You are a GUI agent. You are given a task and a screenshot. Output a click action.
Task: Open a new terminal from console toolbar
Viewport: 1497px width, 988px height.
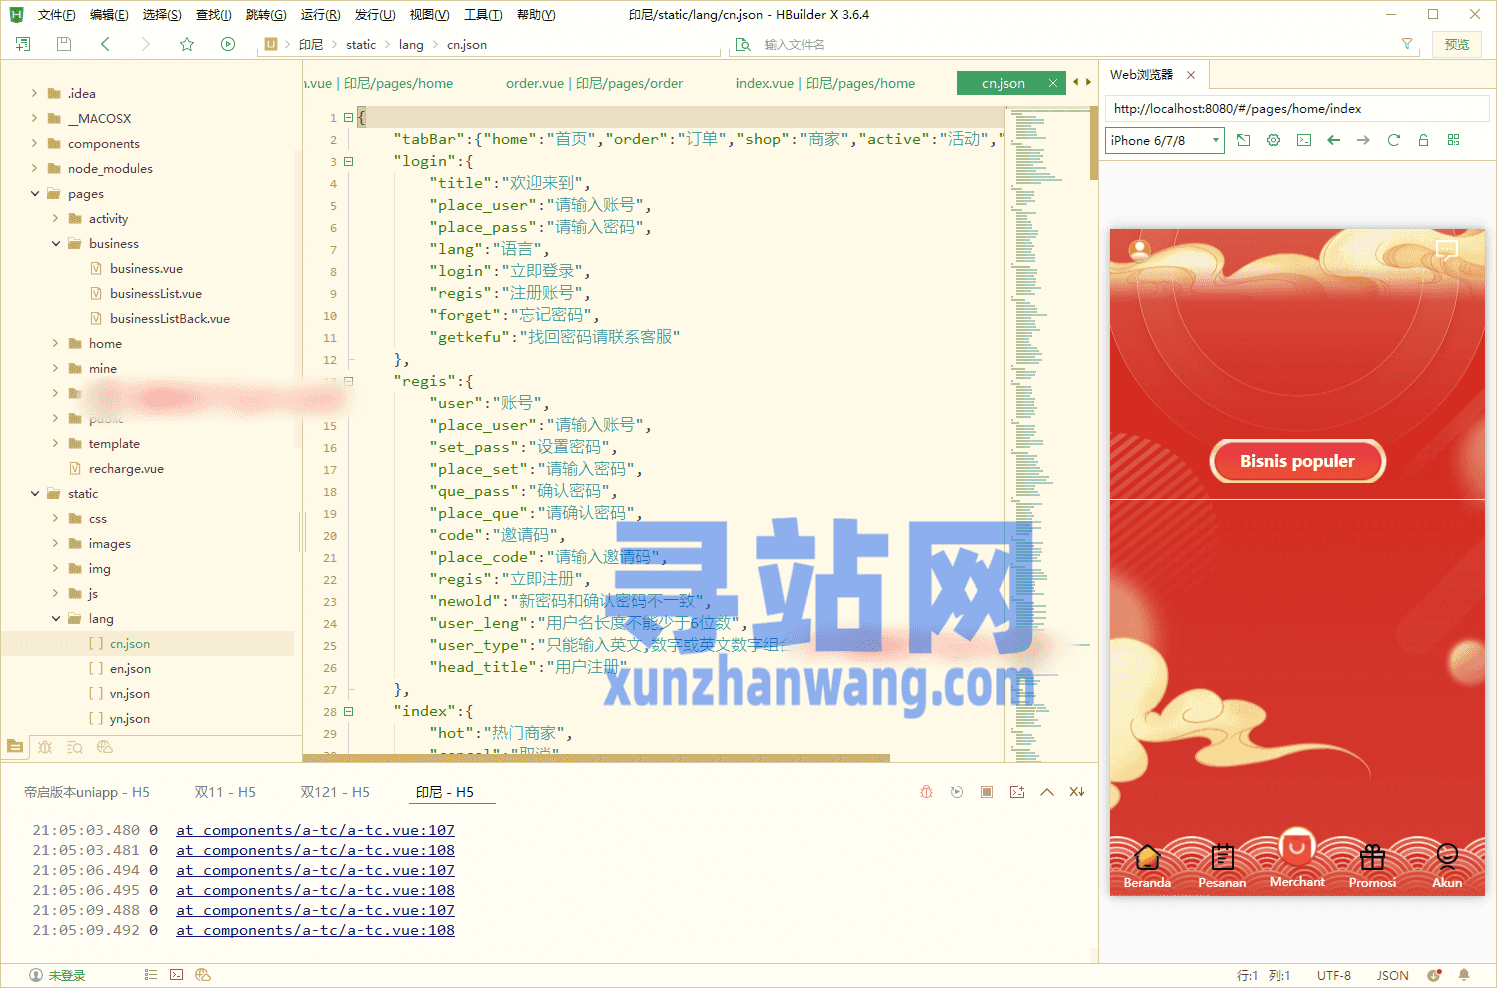pos(1017,792)
